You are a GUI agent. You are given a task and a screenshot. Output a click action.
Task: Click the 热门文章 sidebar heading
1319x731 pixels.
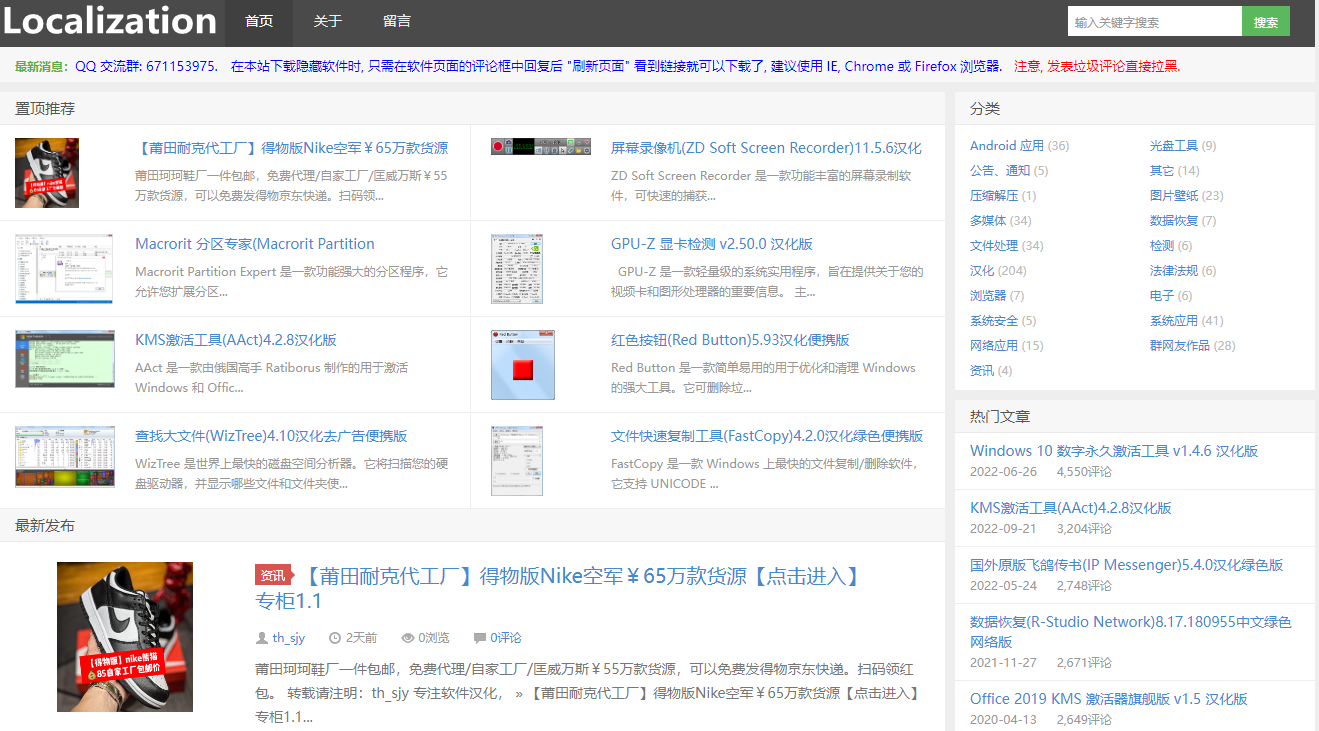(x=1000, y=416)
